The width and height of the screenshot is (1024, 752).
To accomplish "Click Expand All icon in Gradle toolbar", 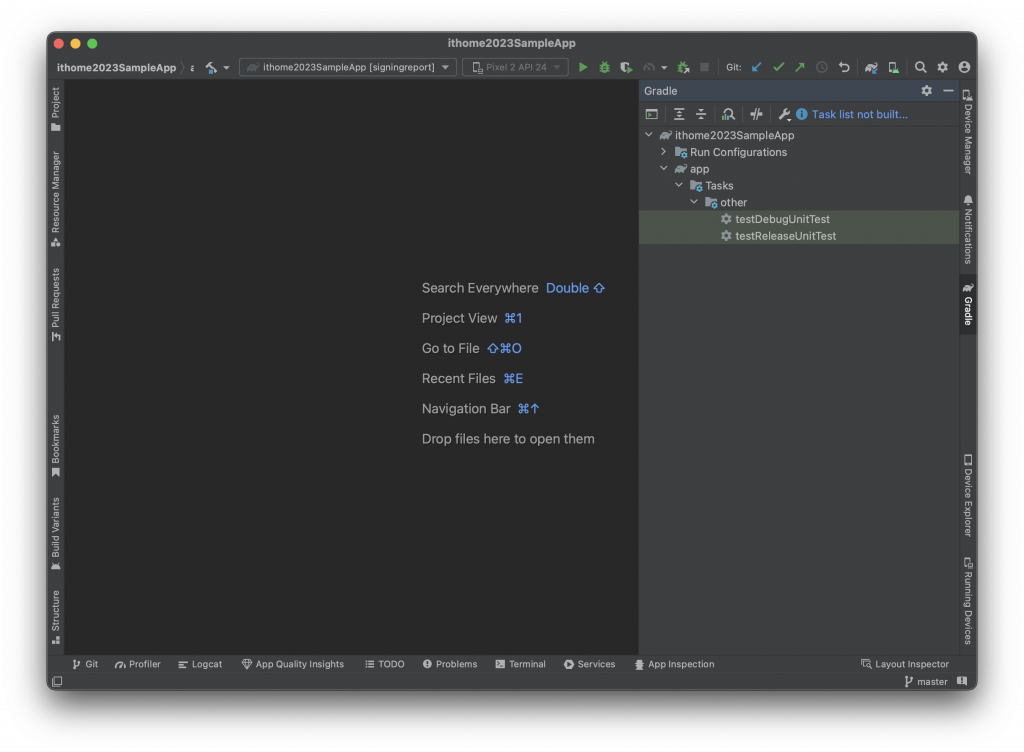I will [x=679, y=115].
